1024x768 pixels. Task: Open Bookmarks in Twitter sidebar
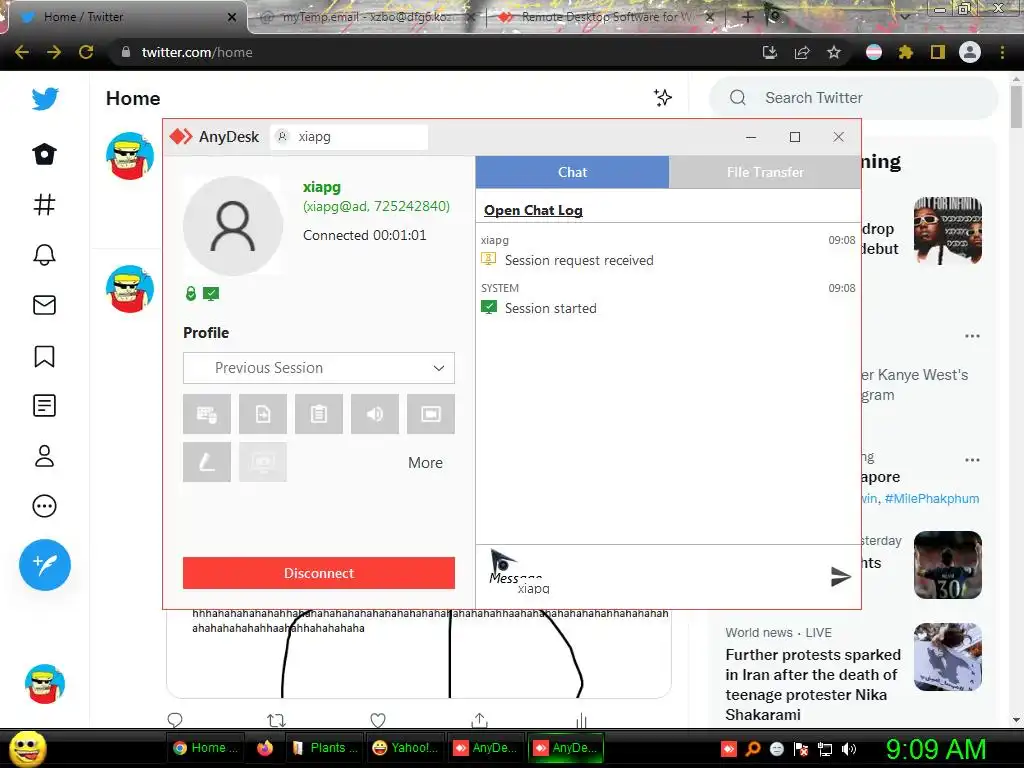44,356
